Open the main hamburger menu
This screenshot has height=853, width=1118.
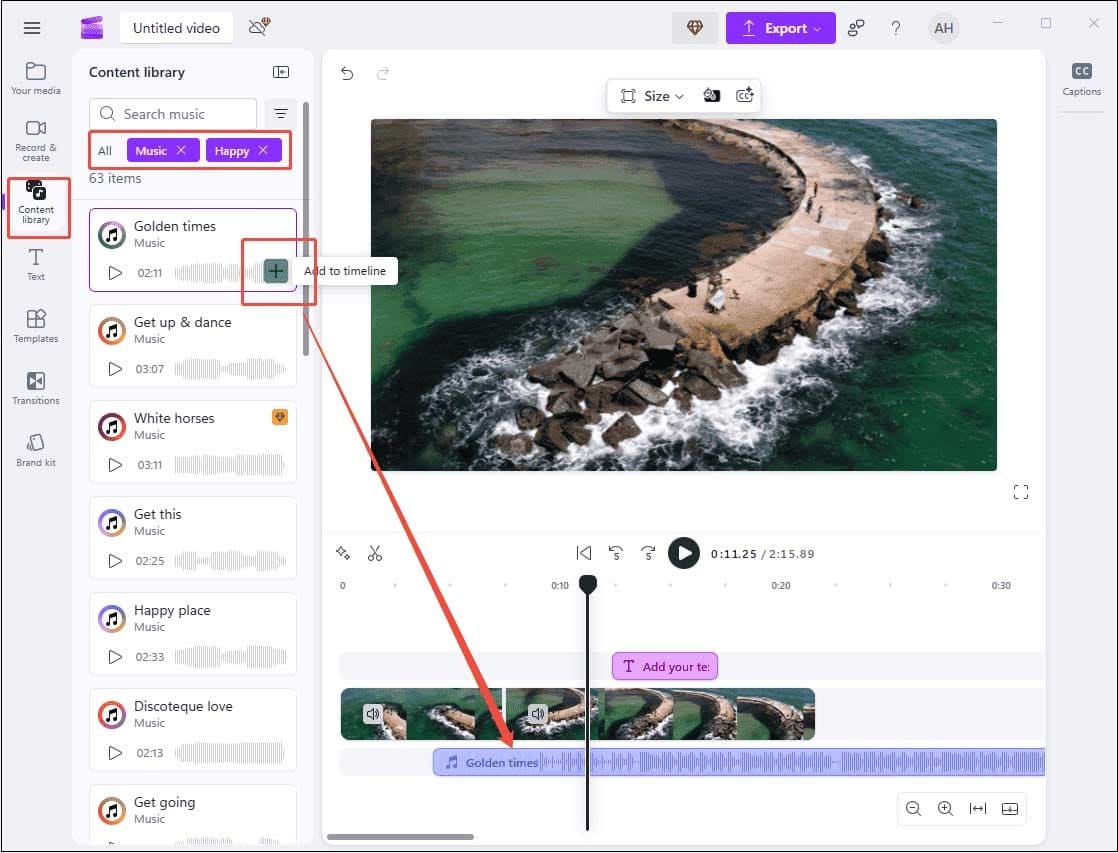pos(31,27)
